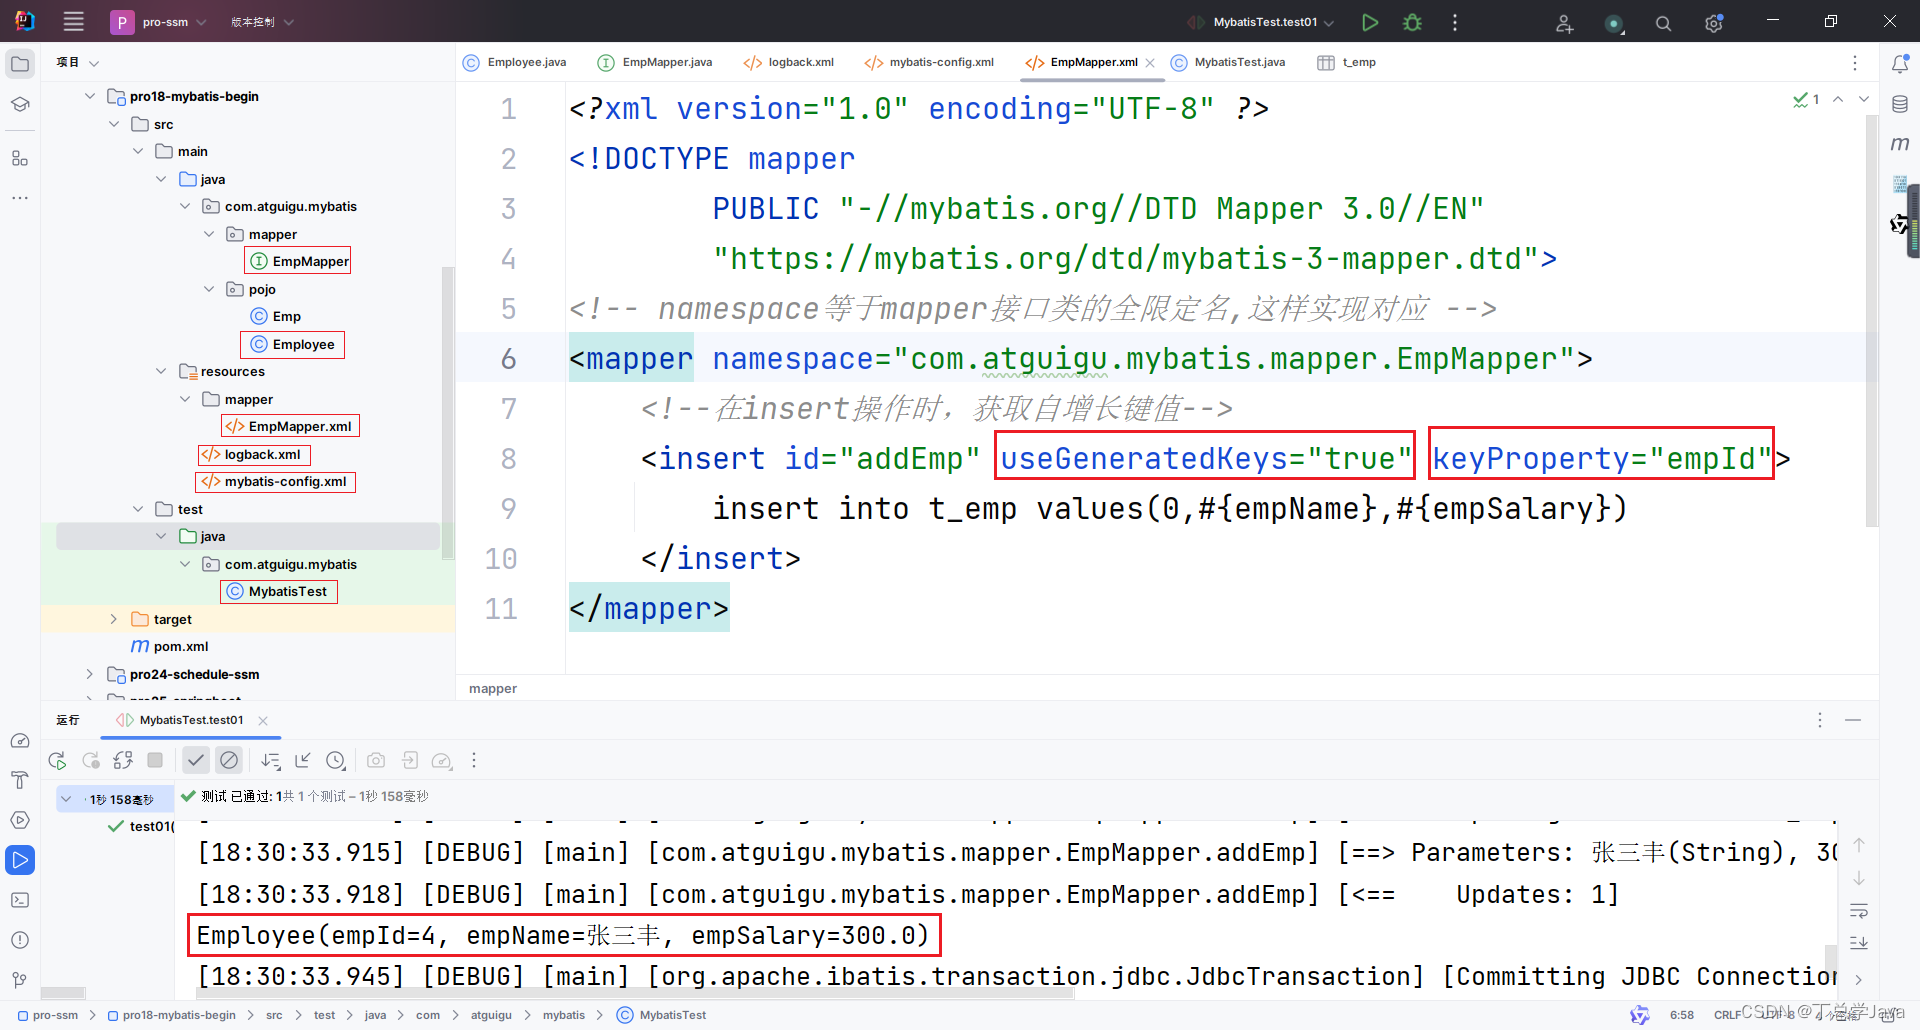1920x1030 pixels.
Task: Run the current configuration with the green arrow
Action: tap(1370, 22)
